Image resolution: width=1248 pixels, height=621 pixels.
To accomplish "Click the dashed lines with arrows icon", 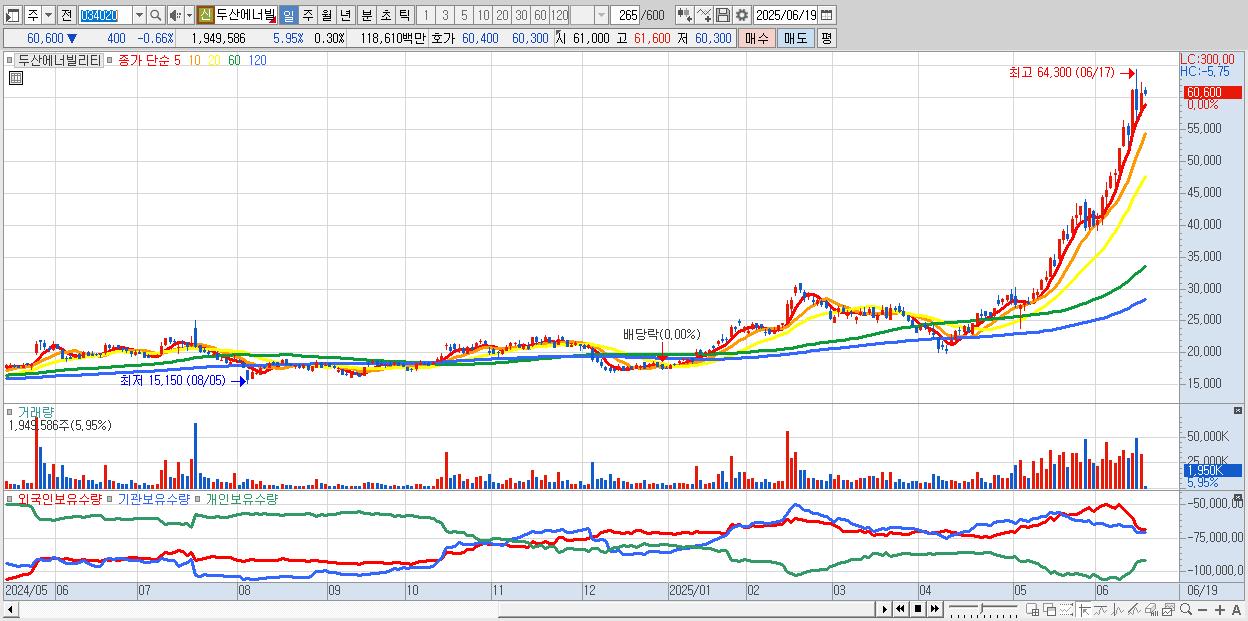I will (x=1066, y=610).
